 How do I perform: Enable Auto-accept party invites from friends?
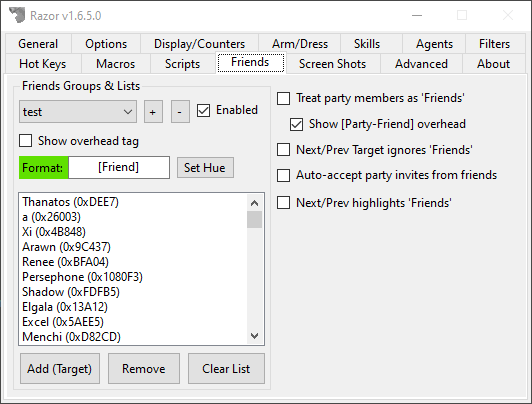point(284,175)
